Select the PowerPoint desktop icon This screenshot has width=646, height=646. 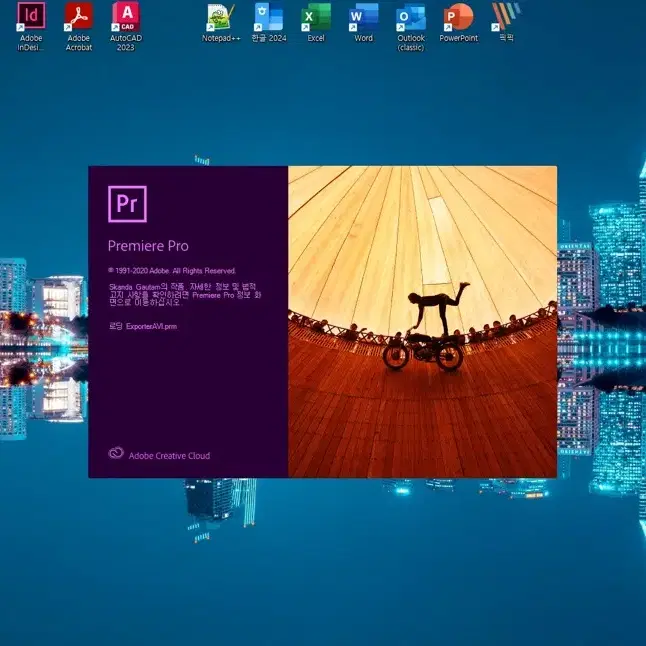point(459,23)
